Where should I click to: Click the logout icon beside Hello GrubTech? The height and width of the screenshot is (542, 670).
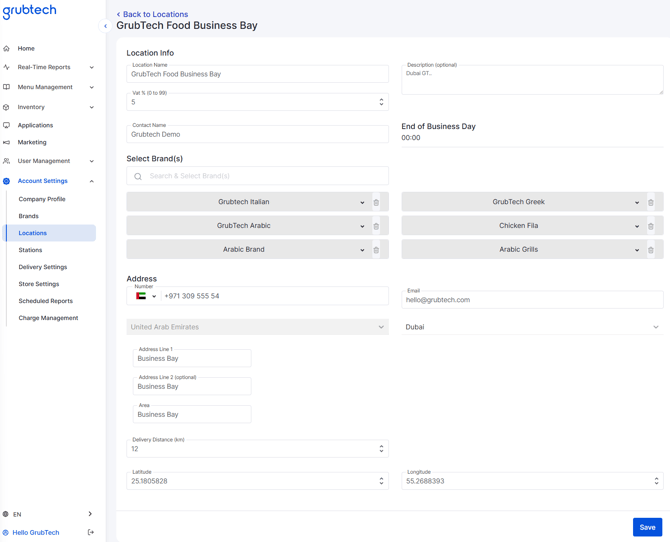pos(91,532)
